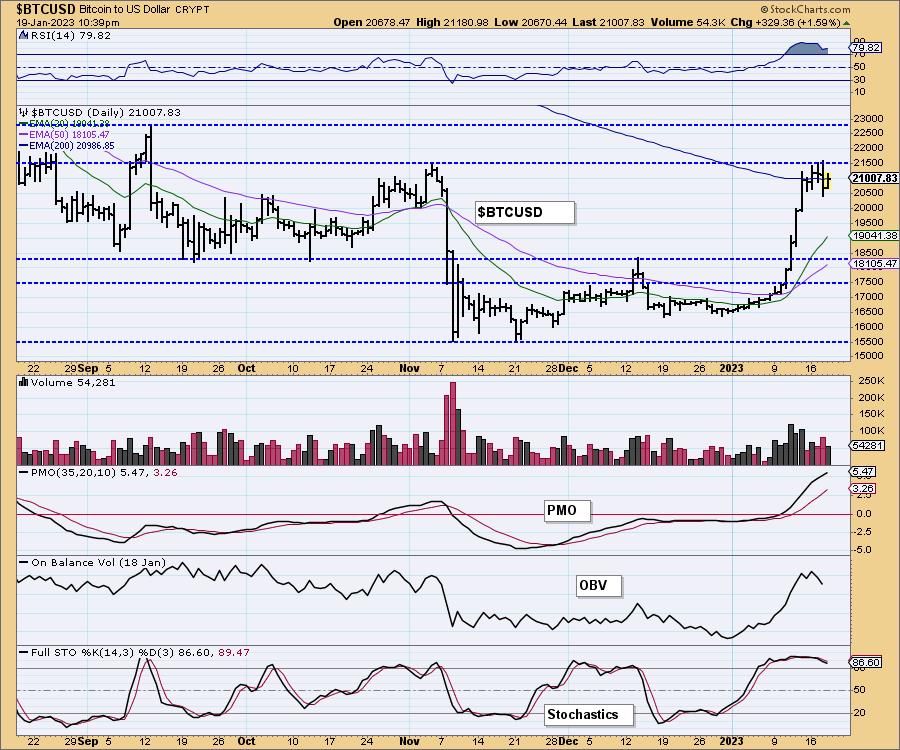Viewport: 900px width, 750px height.
Task: Click the -5.0 PMO axis label
Action: click(x=864, y=550)
